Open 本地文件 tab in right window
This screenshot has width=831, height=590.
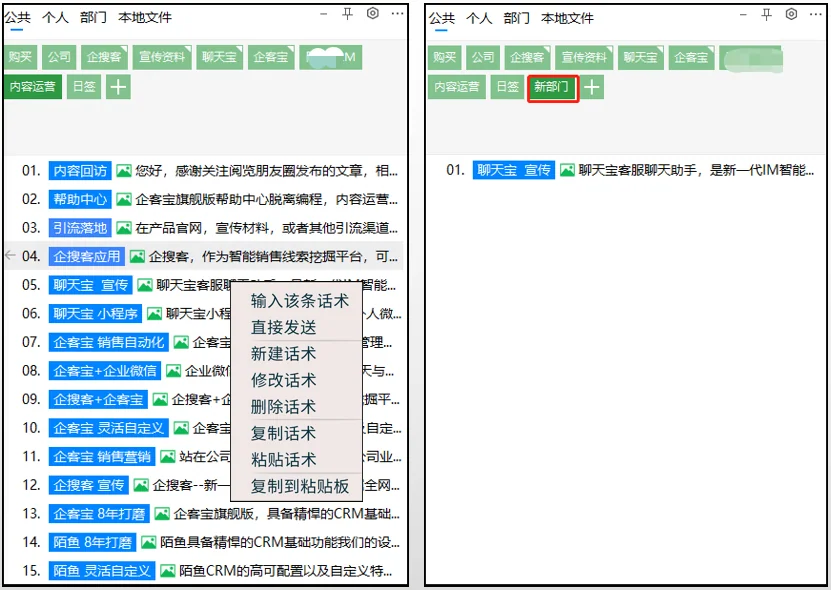(567, 18)
